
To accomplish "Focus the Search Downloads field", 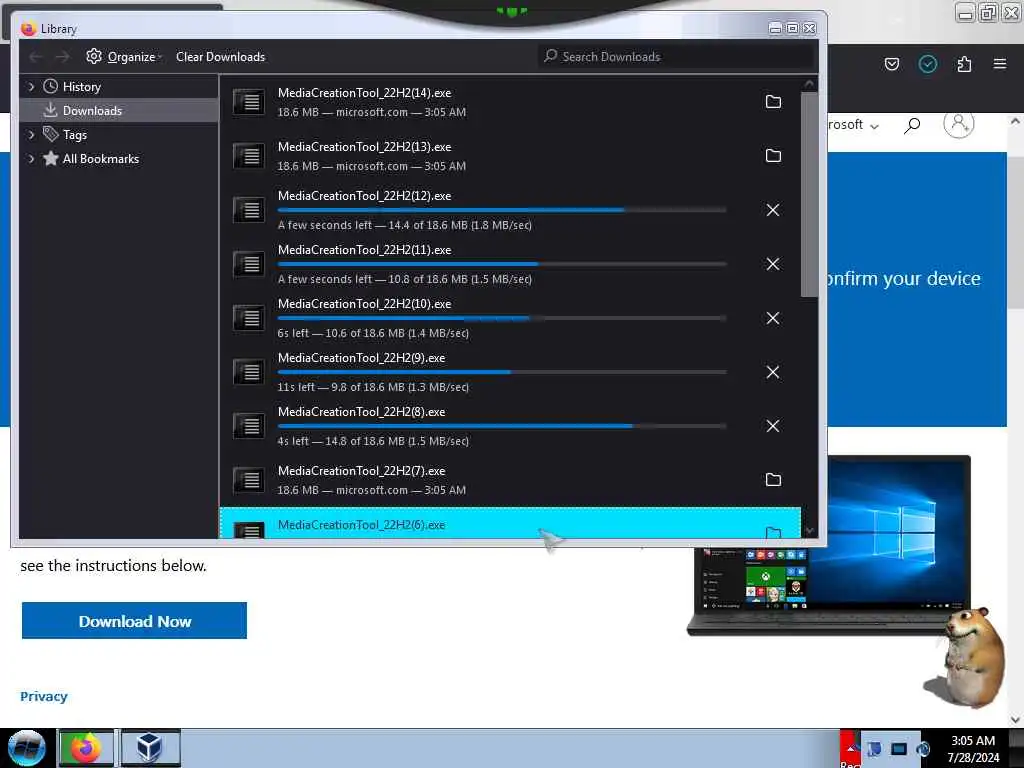I will pos(677,57).
